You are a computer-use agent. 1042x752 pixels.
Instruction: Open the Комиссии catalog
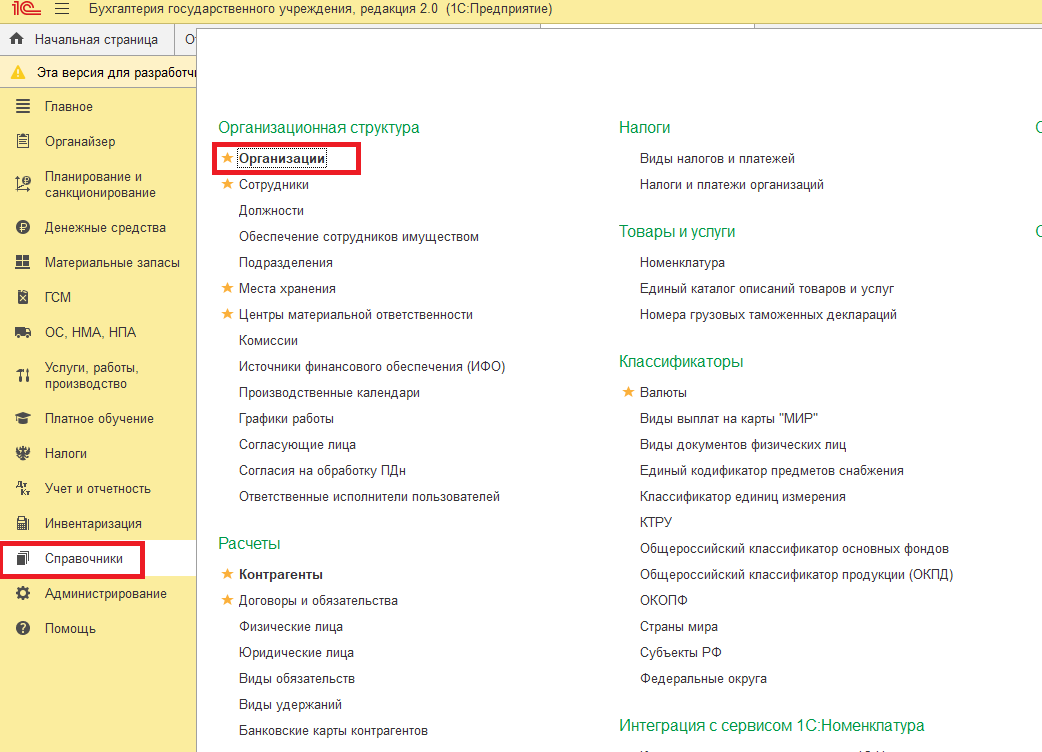coord(268,340)
